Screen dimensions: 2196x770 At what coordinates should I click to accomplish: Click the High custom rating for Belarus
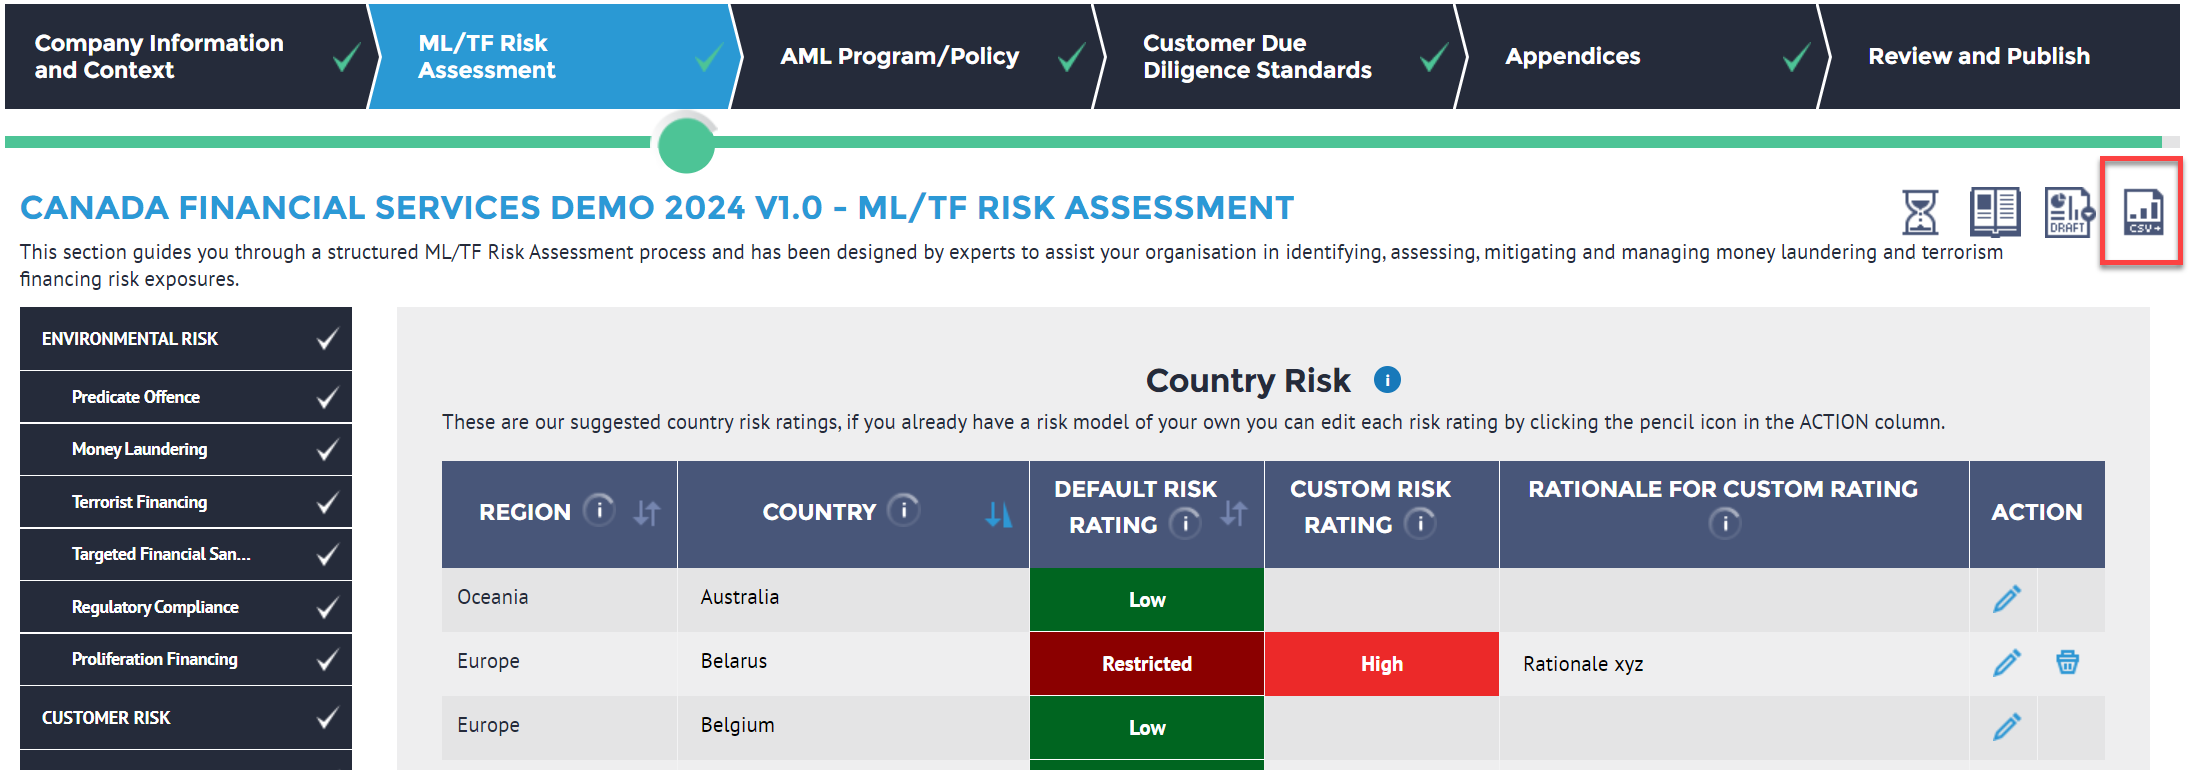pyautogui.click(x=1382, y=664)
